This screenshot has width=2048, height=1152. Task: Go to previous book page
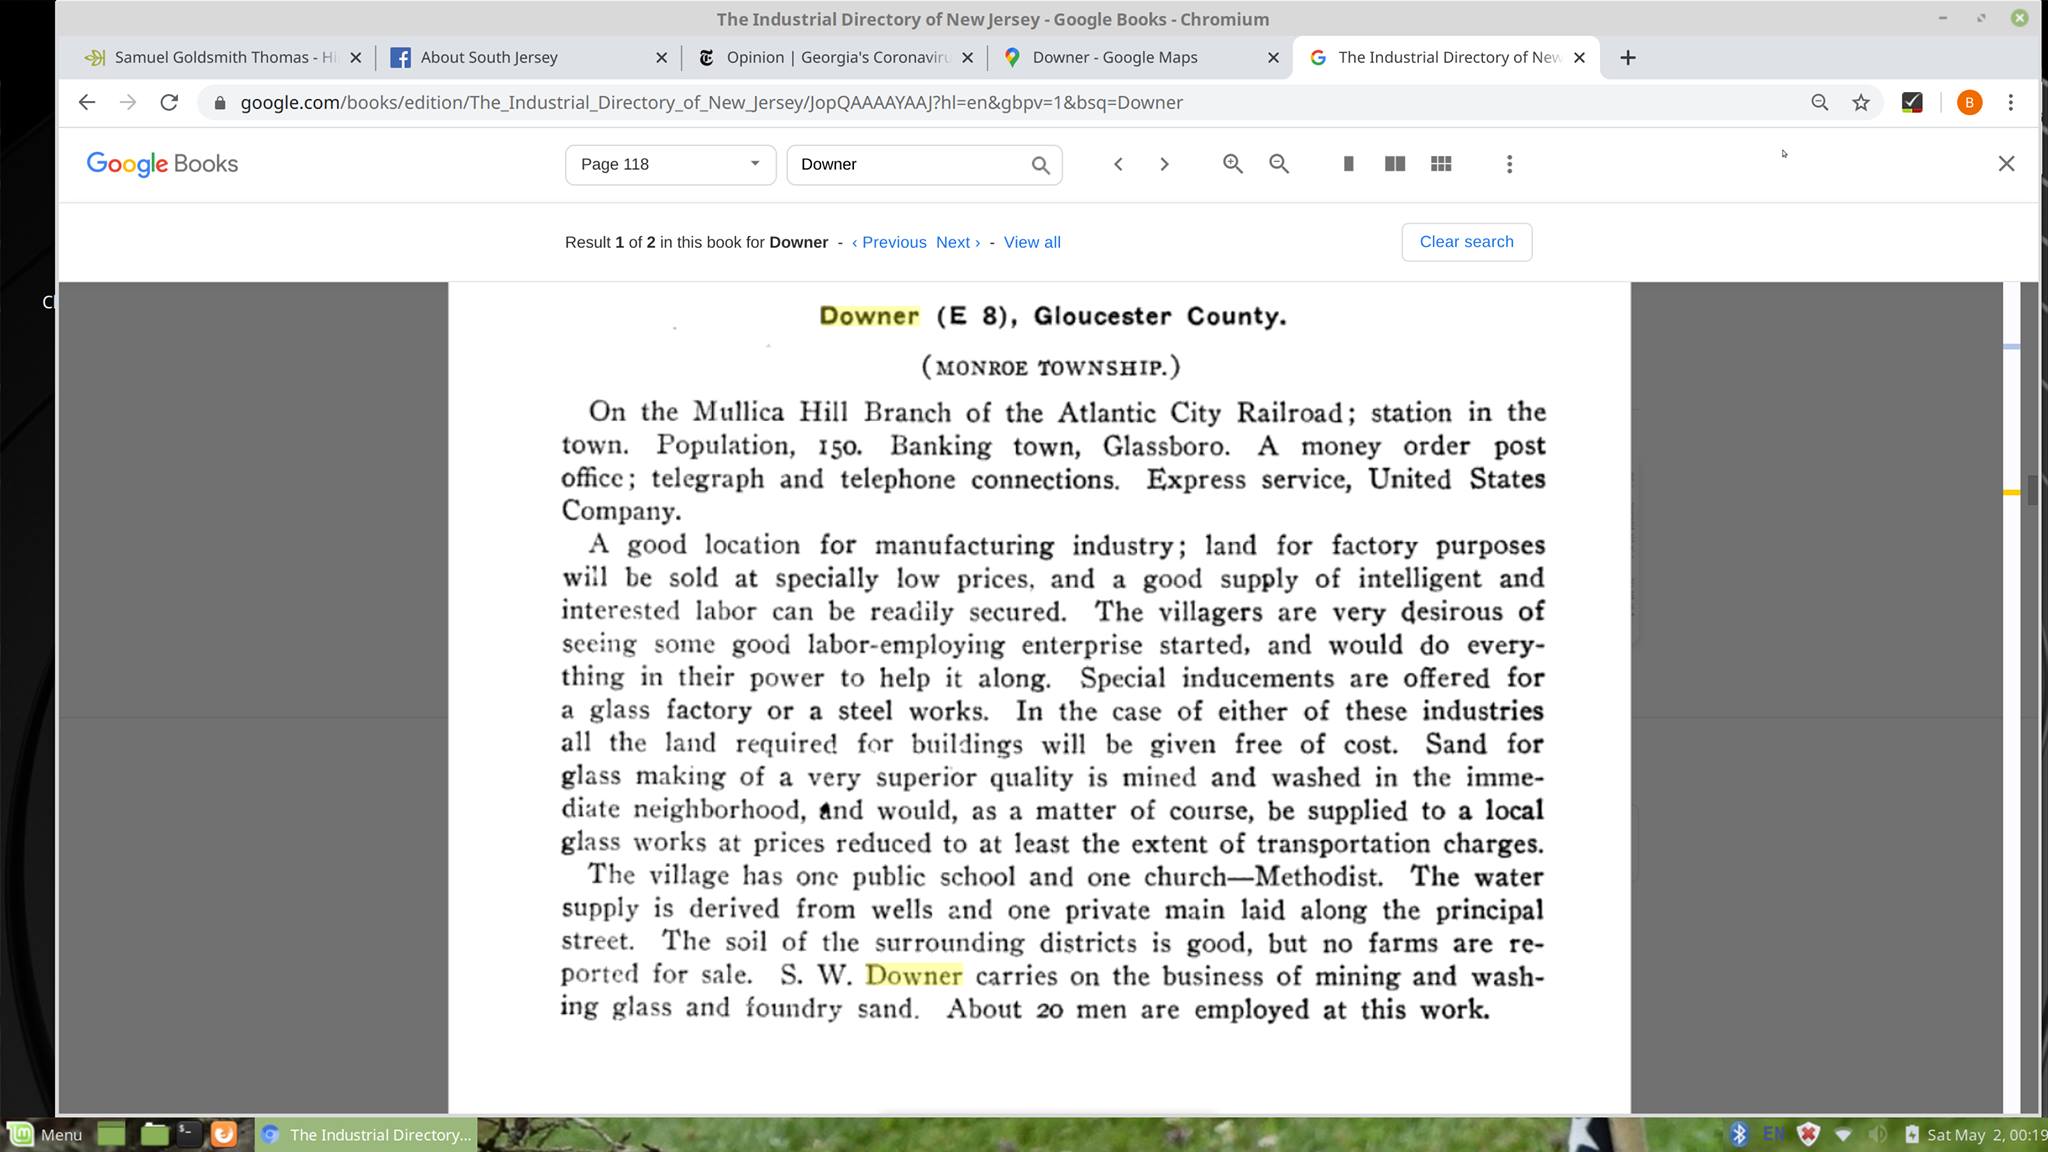tap(1119, 164)
